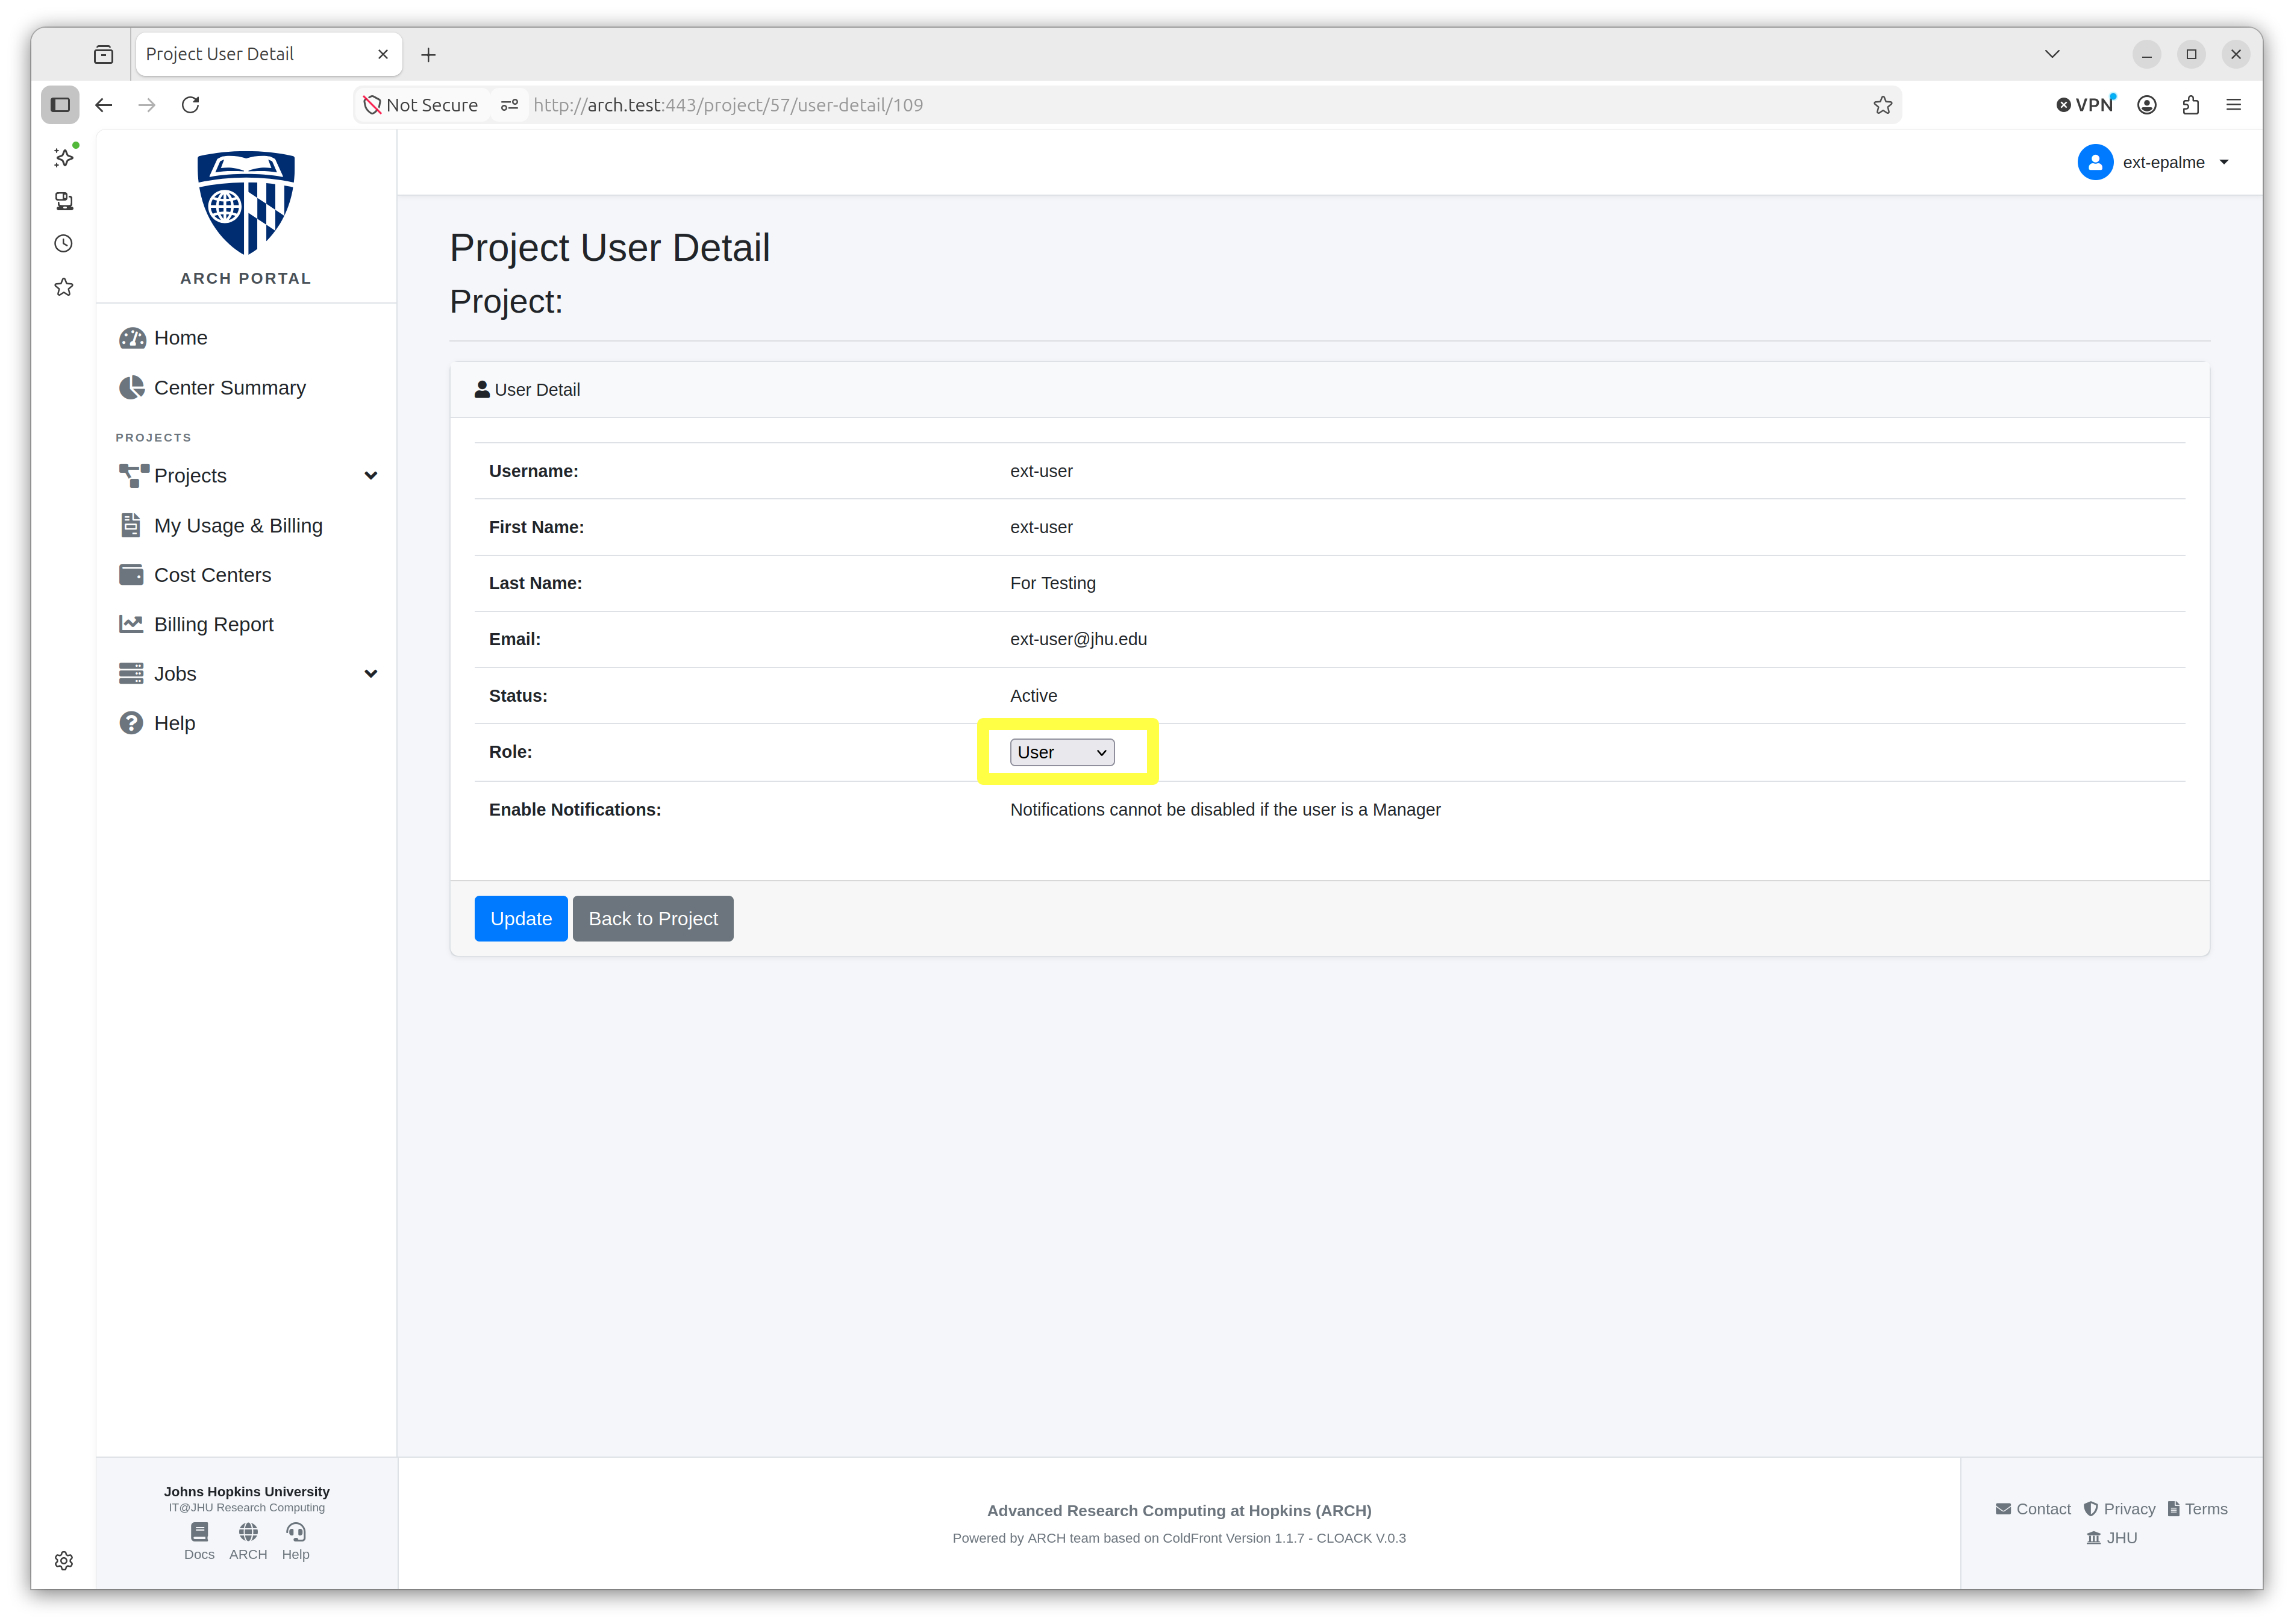Open Center Summary pie chart icon

point(132,387)
